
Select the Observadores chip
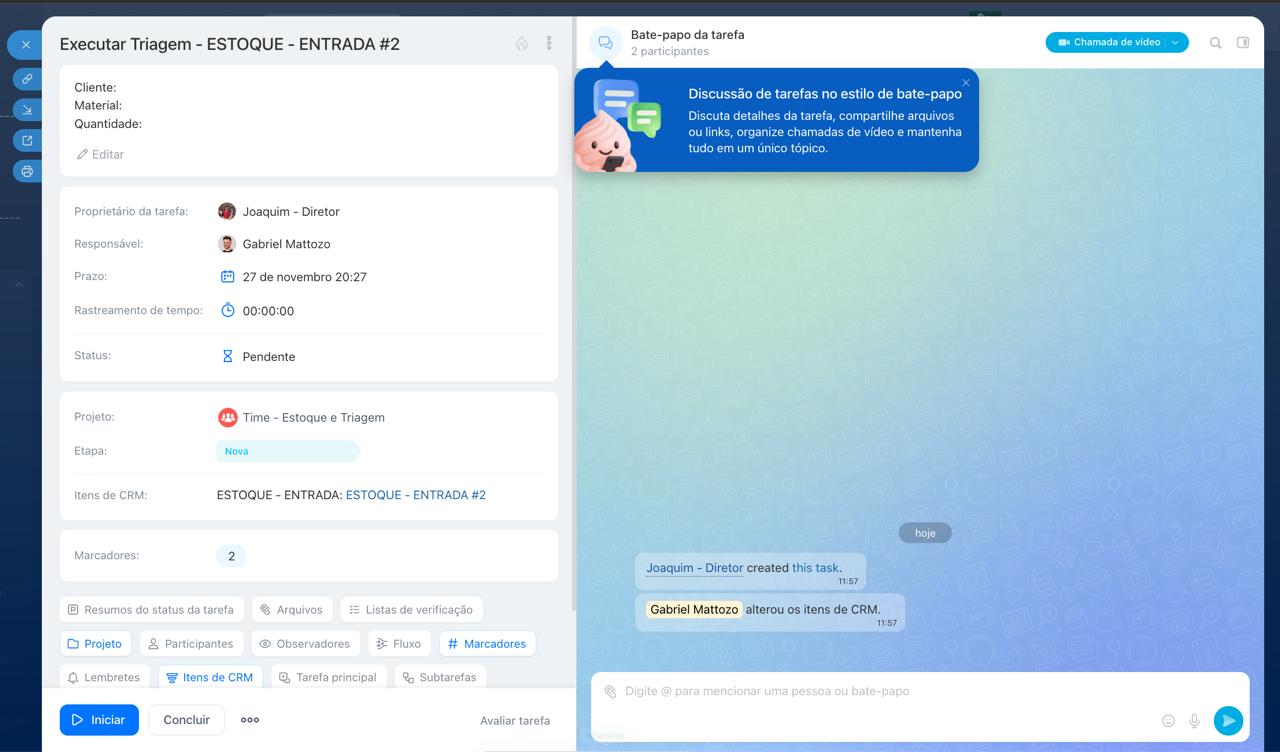pos(304,644)
